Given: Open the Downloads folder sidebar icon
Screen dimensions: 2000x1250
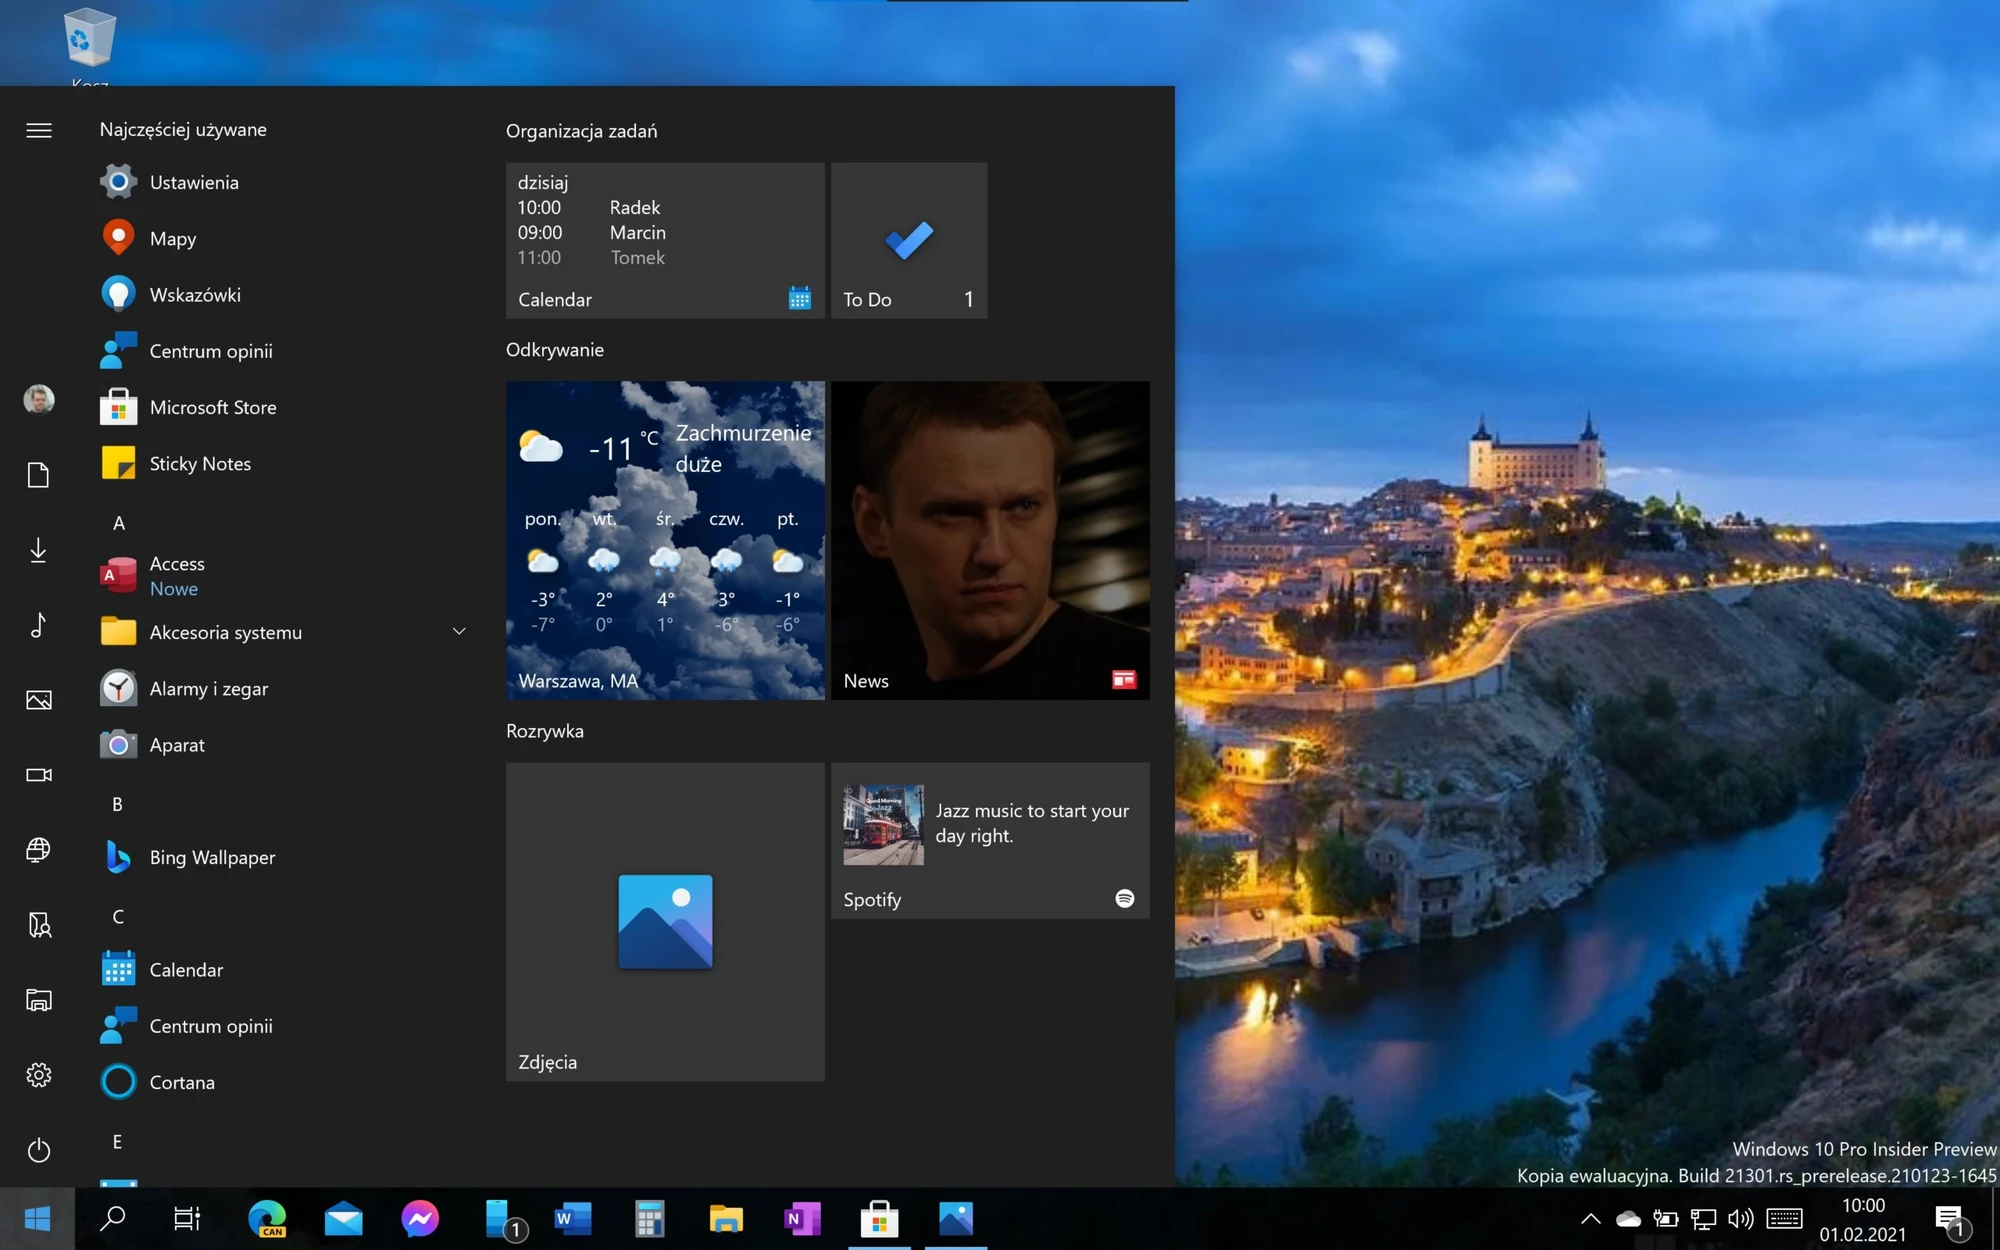Looking at the screenshot, I should click(x=38, y=550).
